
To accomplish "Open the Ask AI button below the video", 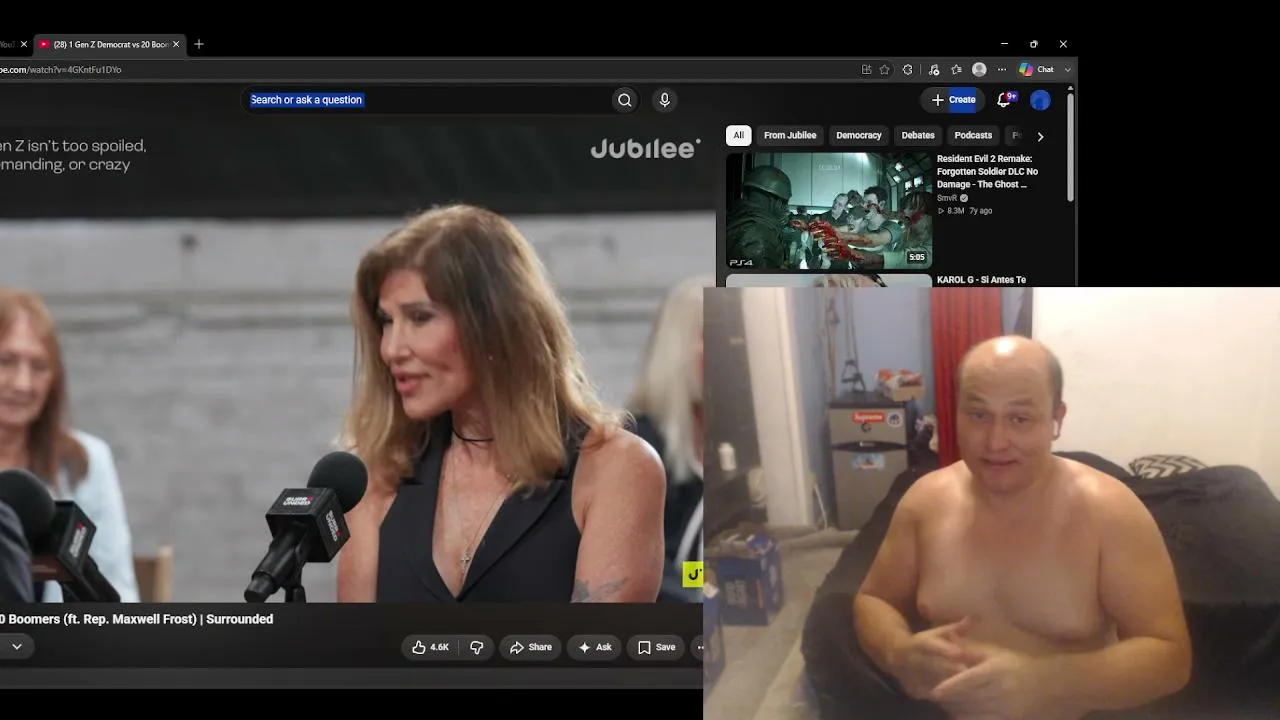I will pos(594,647).
